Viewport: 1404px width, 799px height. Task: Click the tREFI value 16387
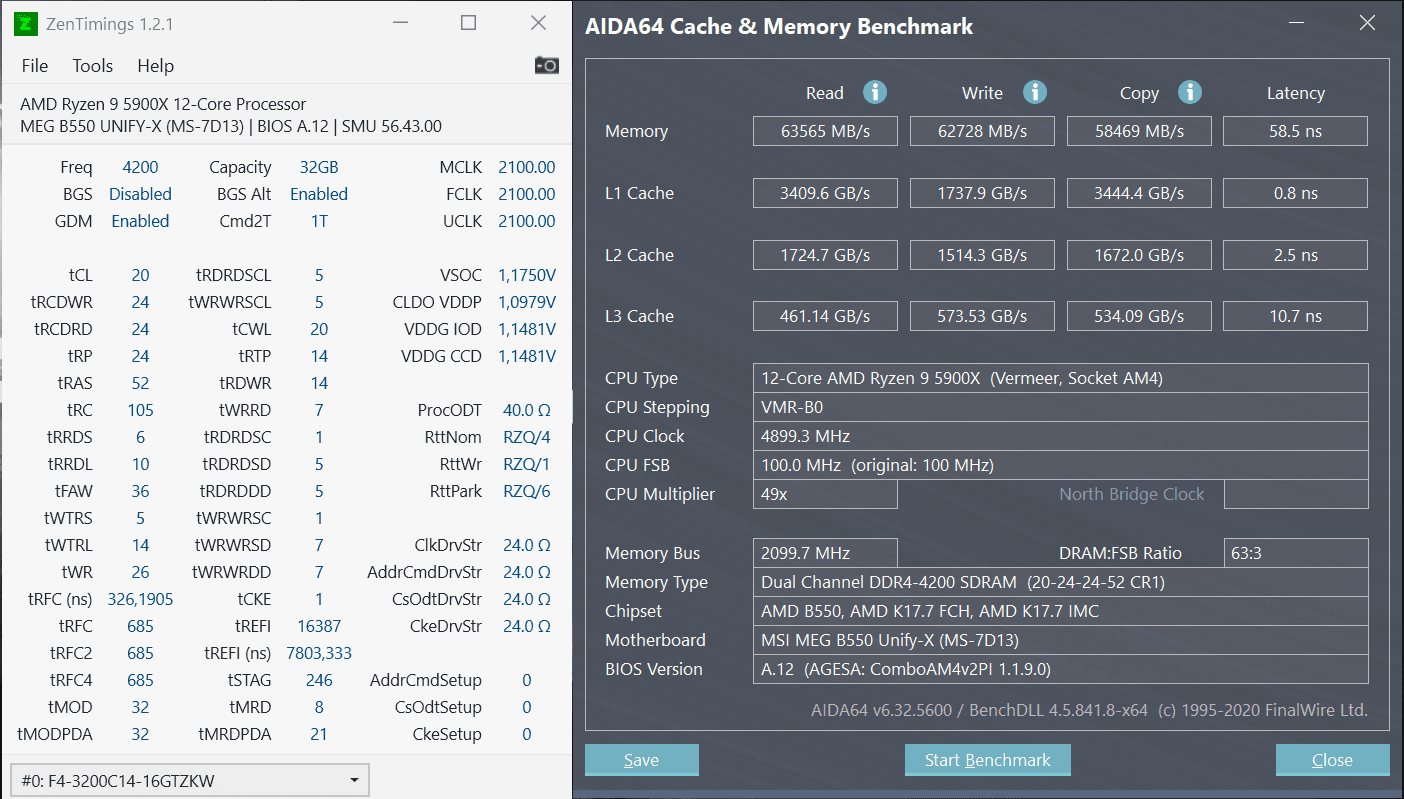[x=319, y=626]
